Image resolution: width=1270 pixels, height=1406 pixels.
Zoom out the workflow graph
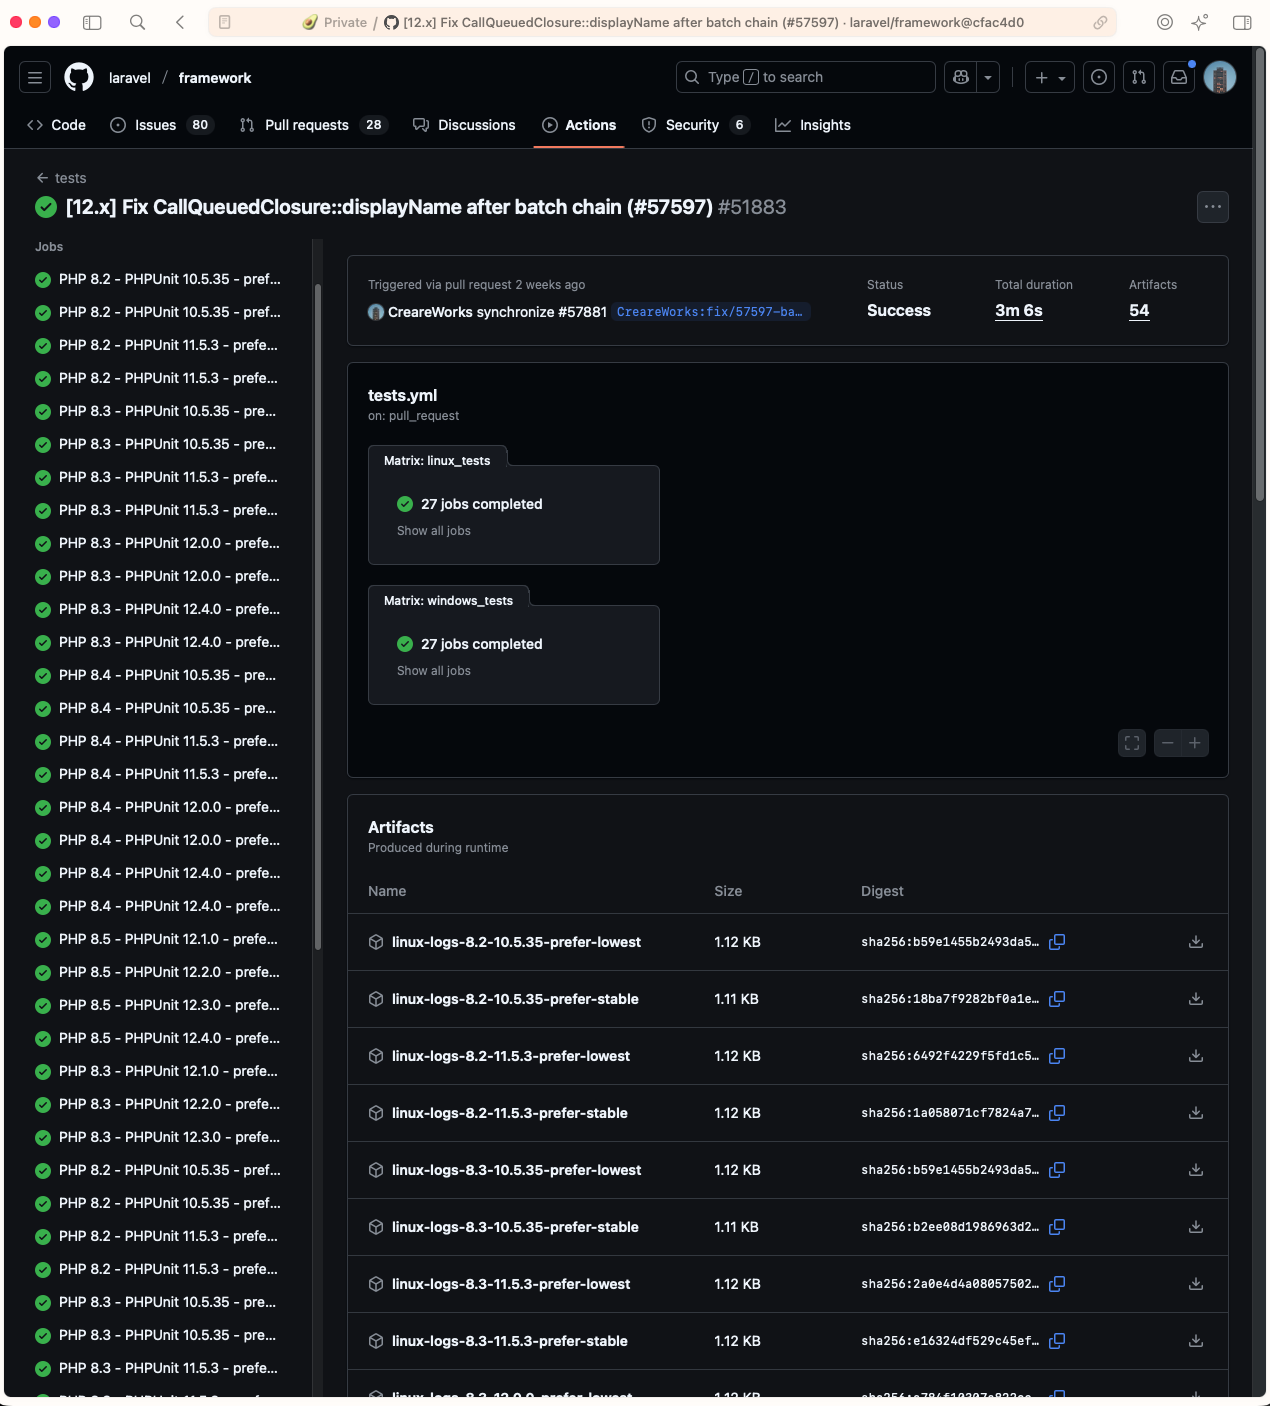pos(1167,743)
